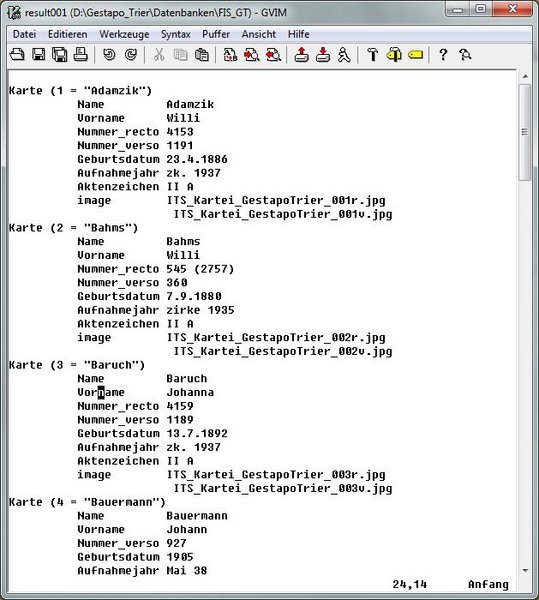539x600 pixels.
Task: Run make with the hammer icon
Action: pos(373,55)
